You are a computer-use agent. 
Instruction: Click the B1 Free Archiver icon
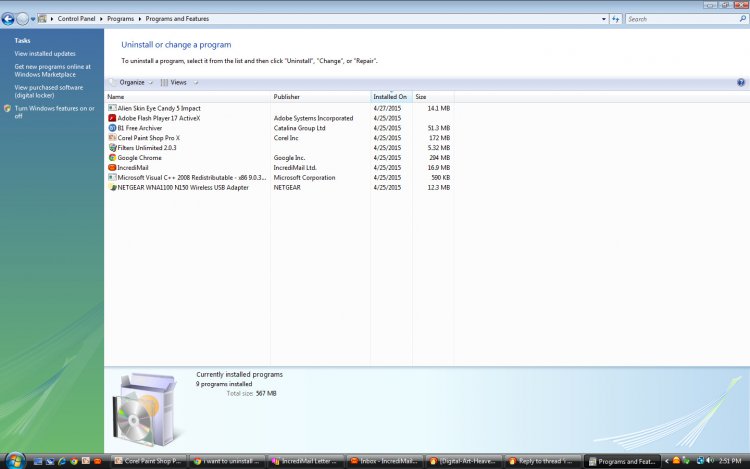click(112, 128)
